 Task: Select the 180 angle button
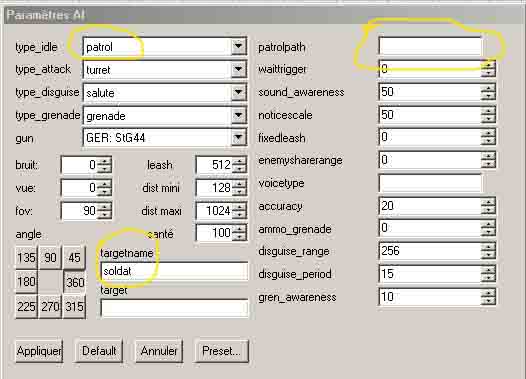pyautogui.click(x=26, y=282)
